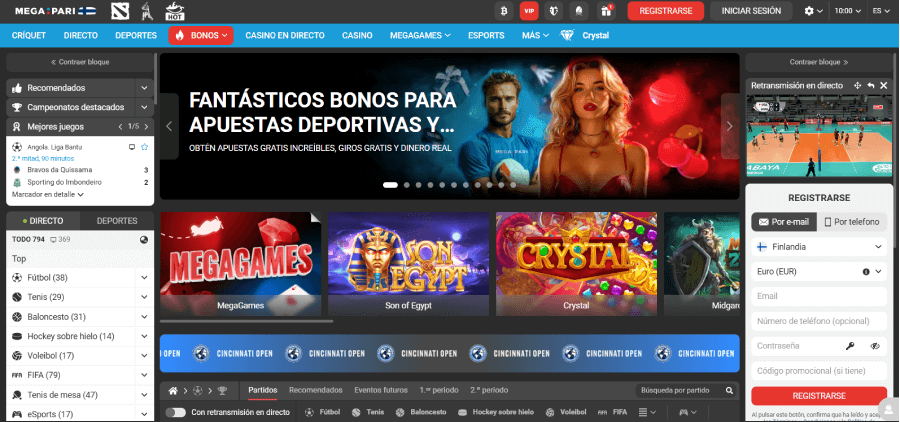Click the cricket batsman icon in header
The image size is (900, 422).
147,10
